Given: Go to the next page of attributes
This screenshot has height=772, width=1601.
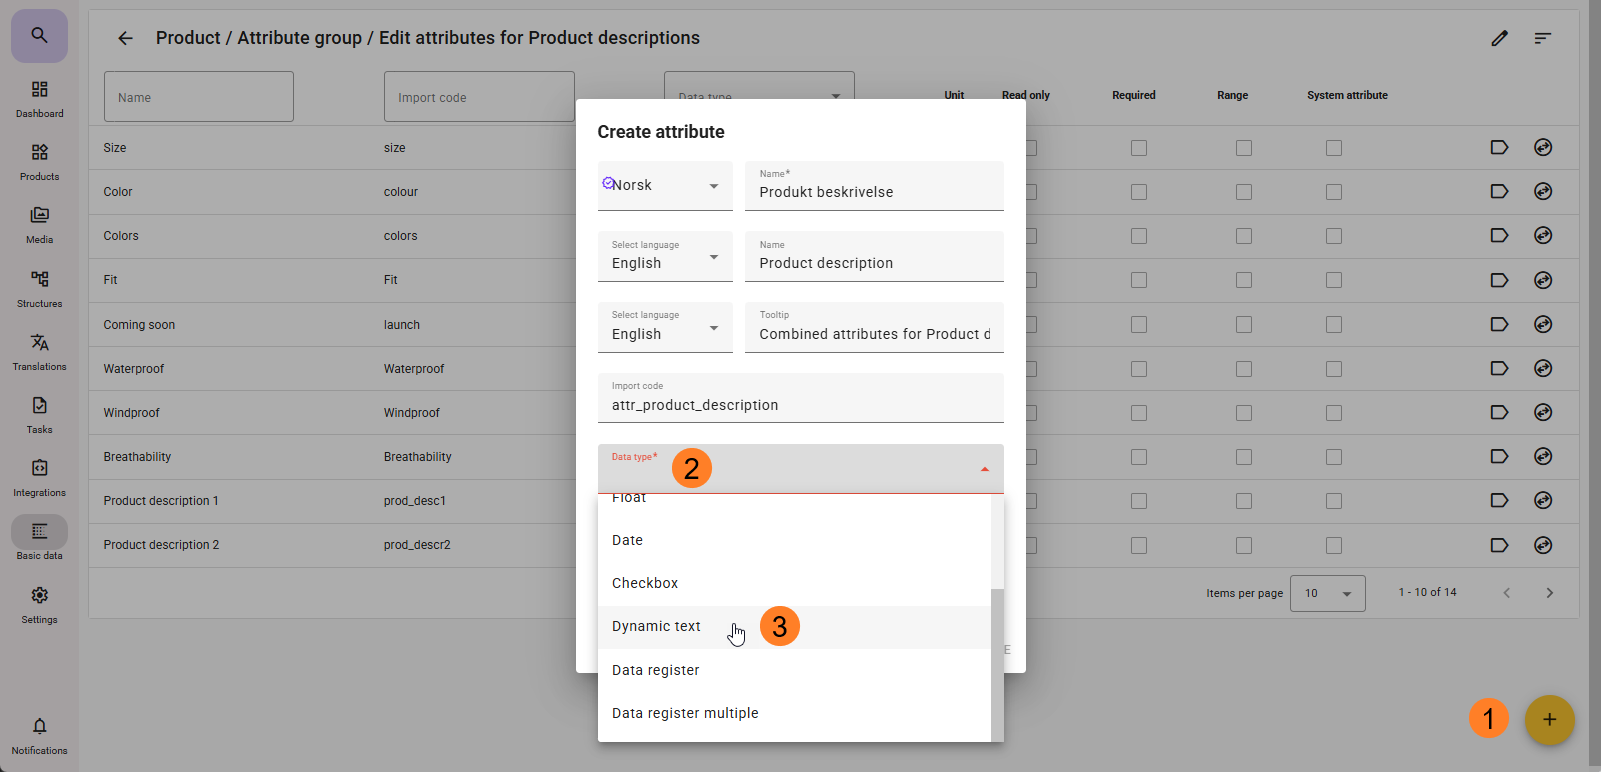Looking at the screenshot, I should coord(1549,593).
